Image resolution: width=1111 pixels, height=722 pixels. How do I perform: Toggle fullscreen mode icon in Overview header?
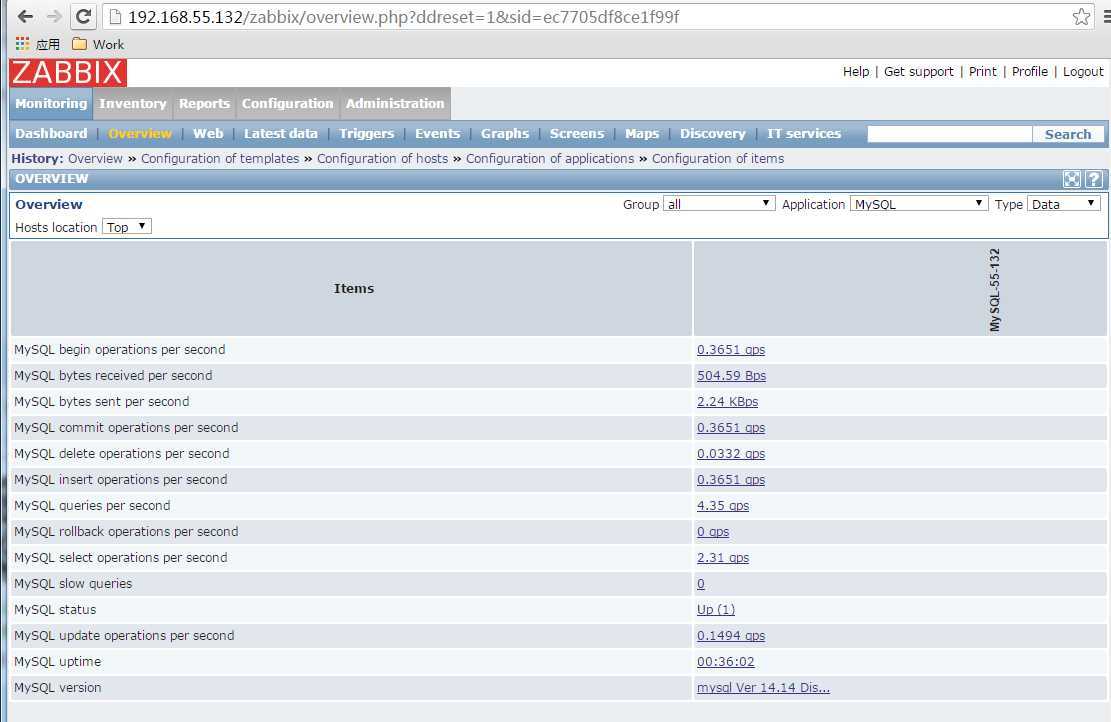tap(1072, 179)
